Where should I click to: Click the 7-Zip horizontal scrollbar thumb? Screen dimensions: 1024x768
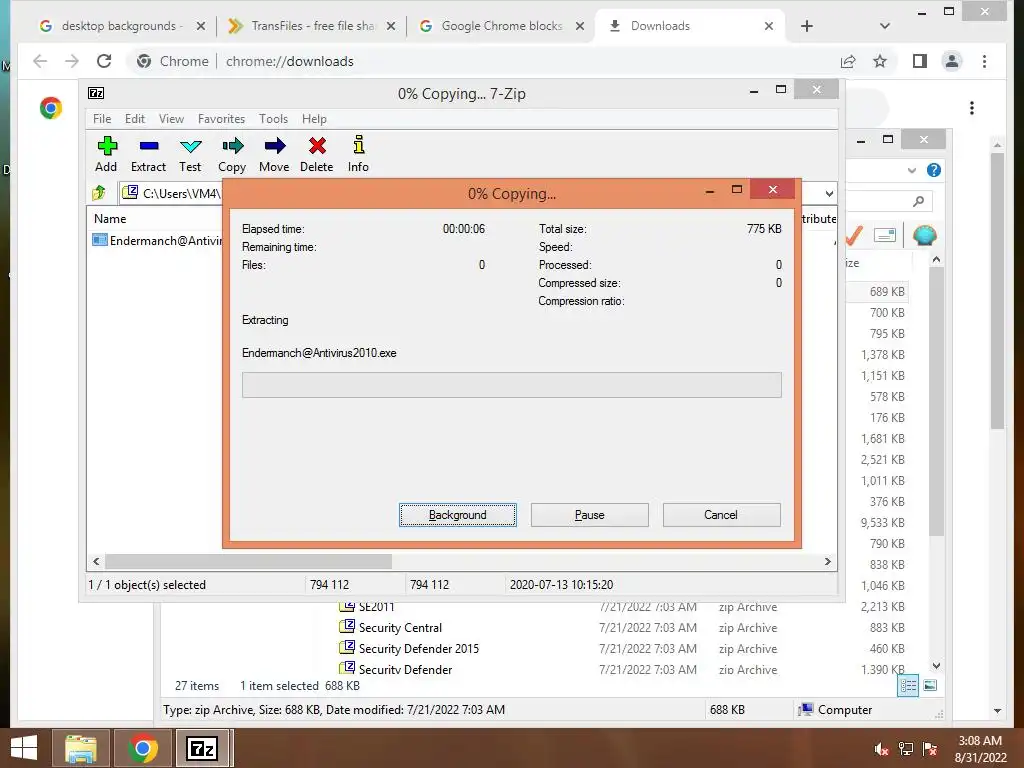click(x=248, y=562)
